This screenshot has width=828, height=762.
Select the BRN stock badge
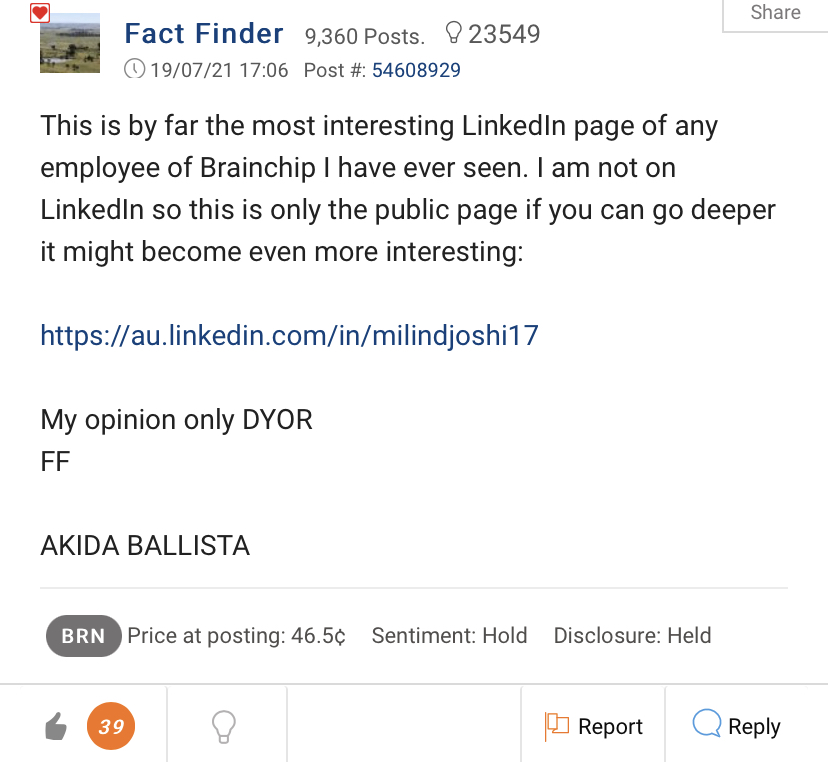(83, 636)
